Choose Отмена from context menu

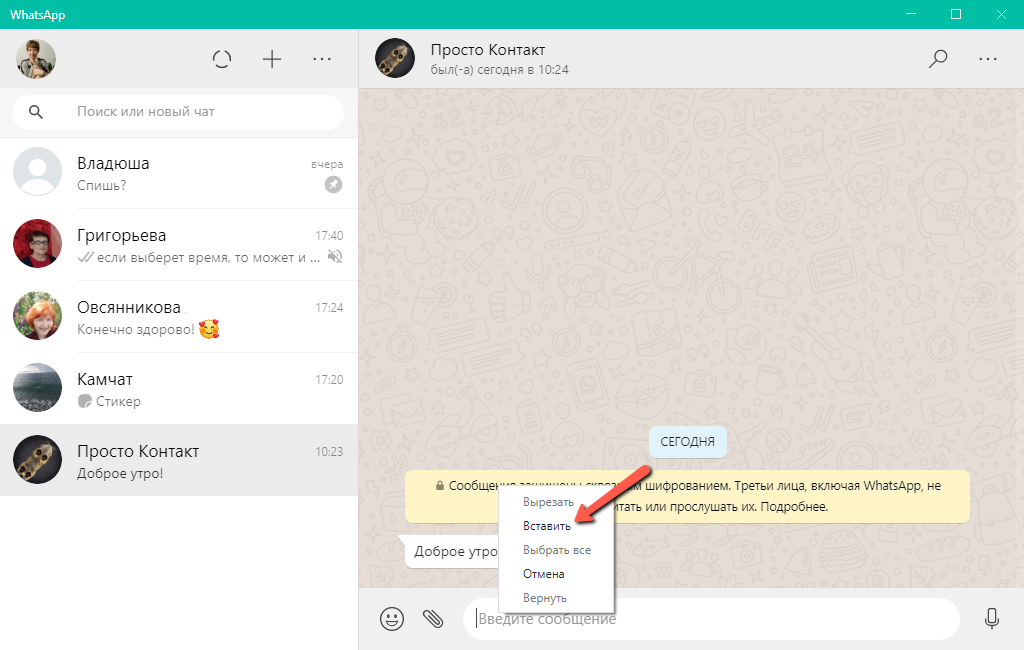543,574
